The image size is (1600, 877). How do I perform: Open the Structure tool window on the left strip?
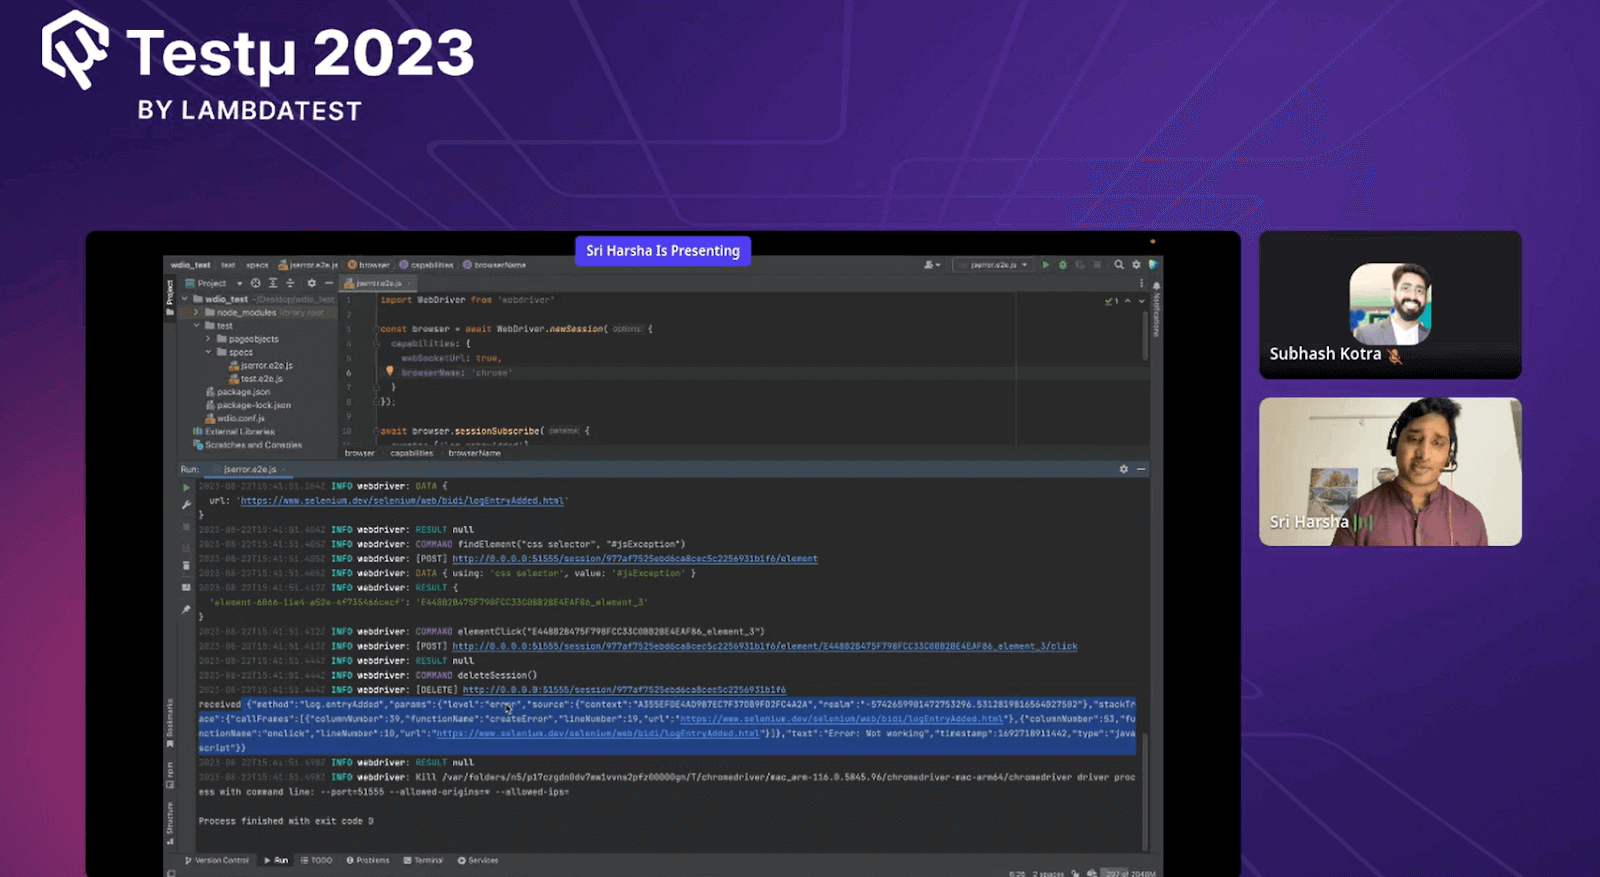(x=170, y=822)
